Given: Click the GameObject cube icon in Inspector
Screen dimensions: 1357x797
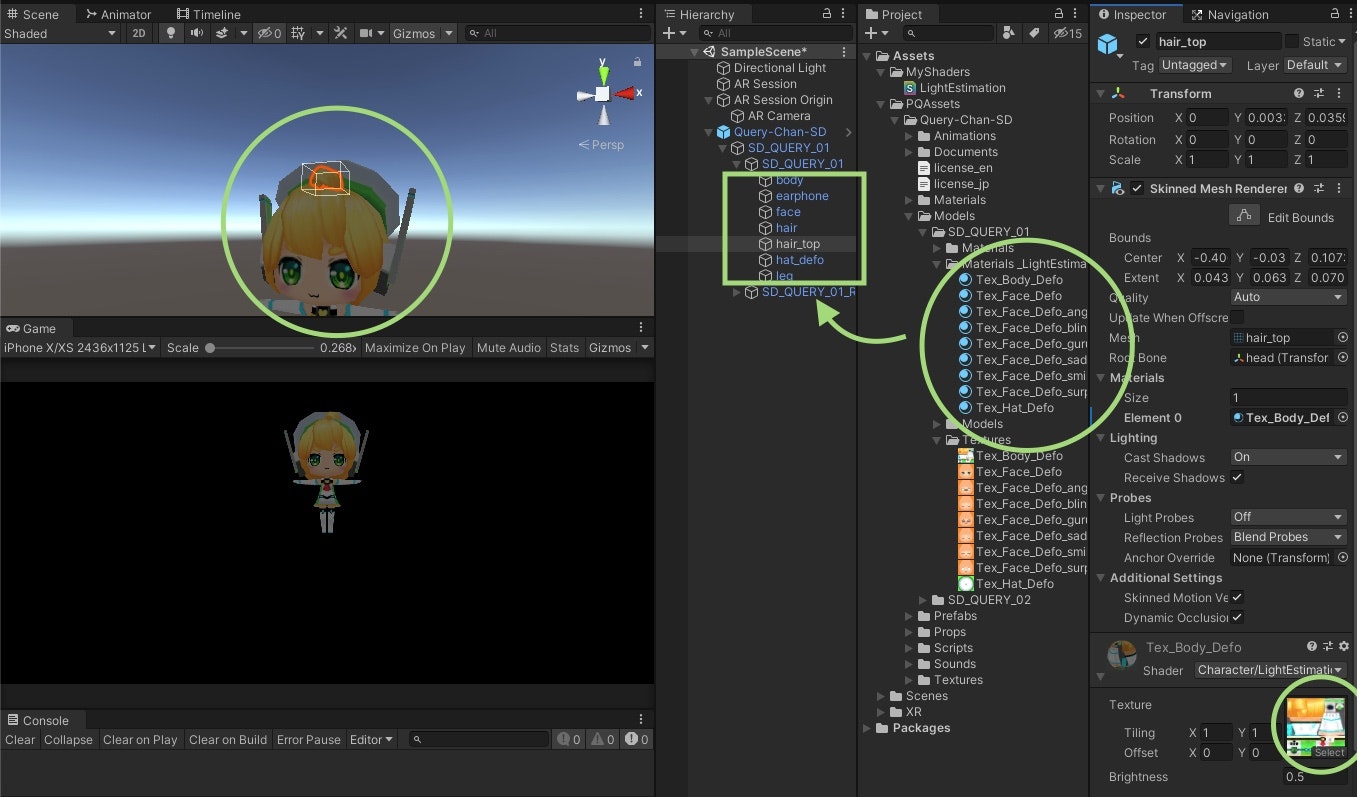Looking at the screenshot, I should [1108, 44].
